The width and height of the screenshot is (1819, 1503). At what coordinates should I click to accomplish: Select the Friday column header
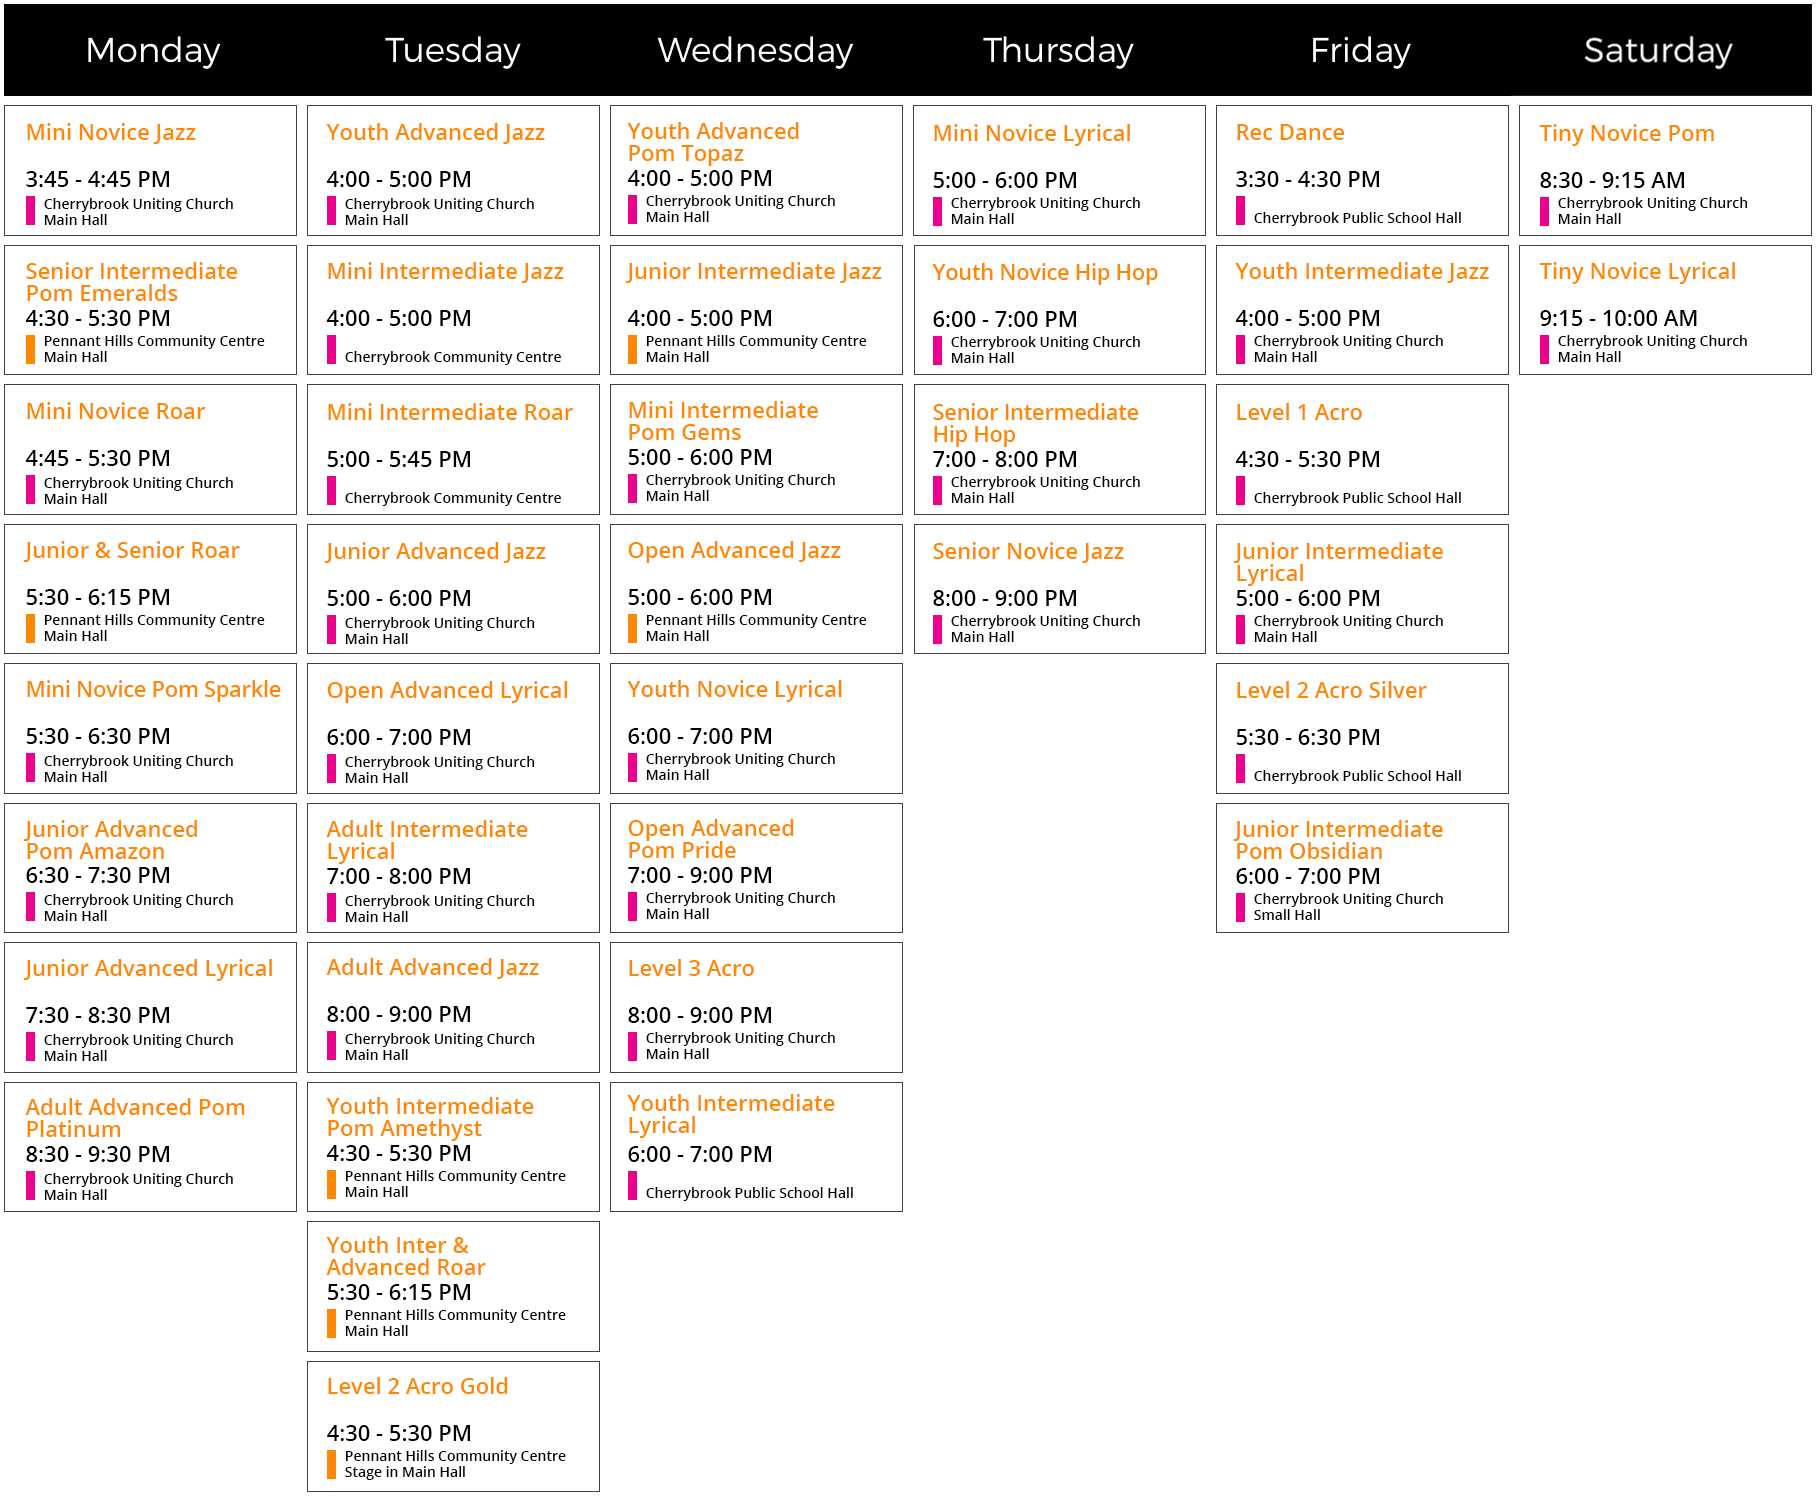[1360, 50]
